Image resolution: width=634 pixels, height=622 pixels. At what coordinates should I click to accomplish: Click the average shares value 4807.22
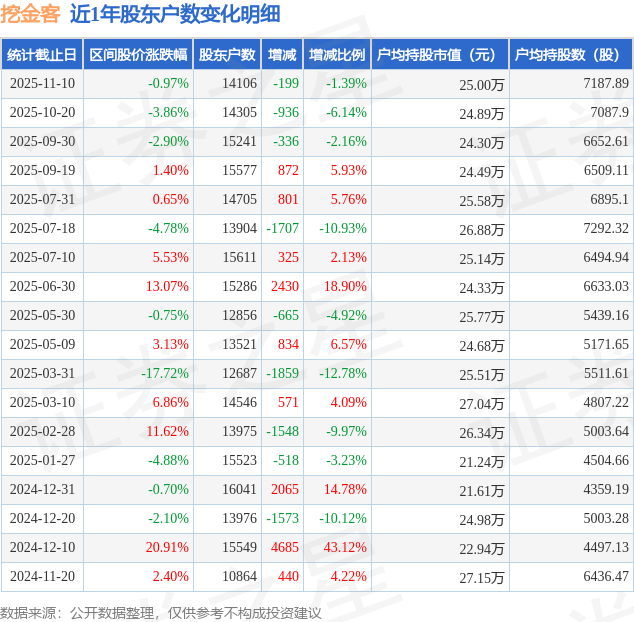[606, 402]
